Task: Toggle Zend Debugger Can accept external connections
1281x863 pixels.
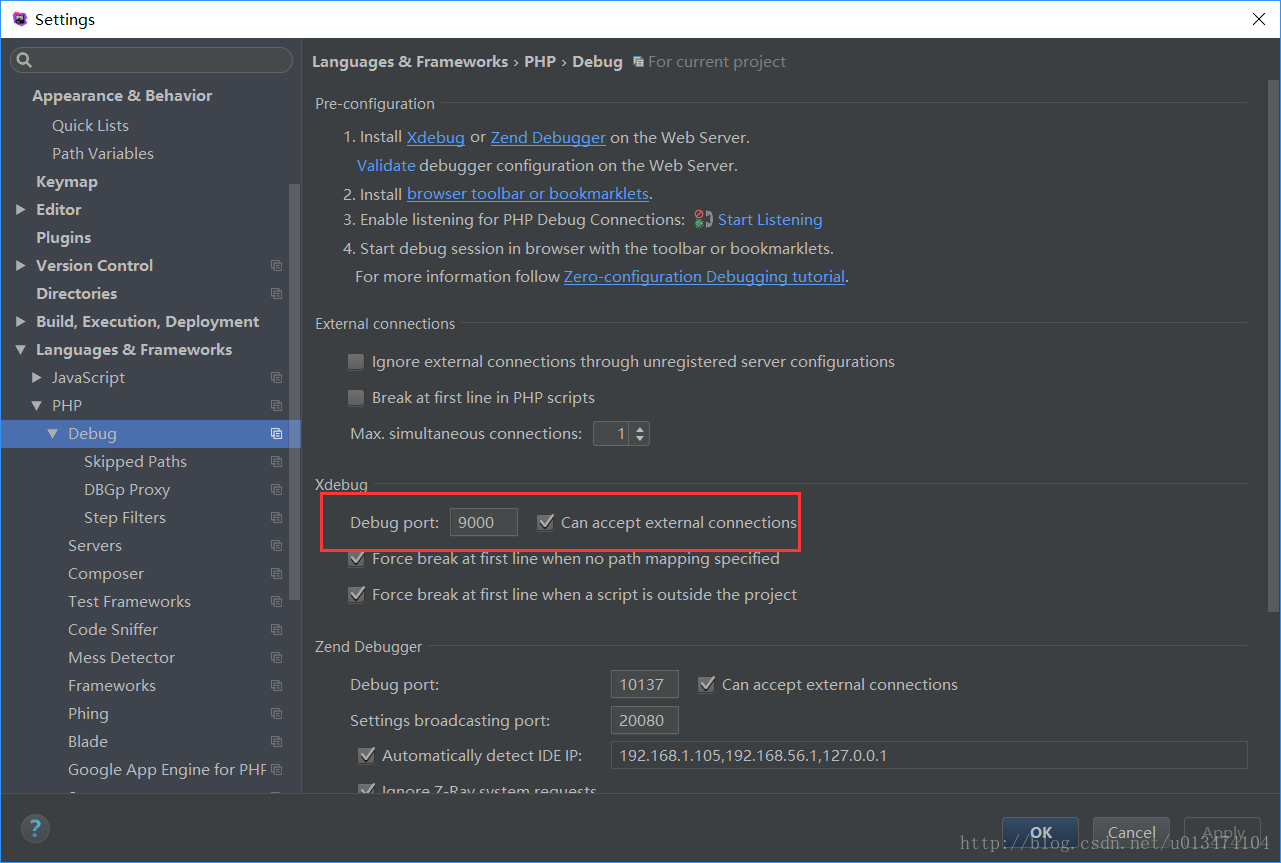Action: (x=706, y=684)
